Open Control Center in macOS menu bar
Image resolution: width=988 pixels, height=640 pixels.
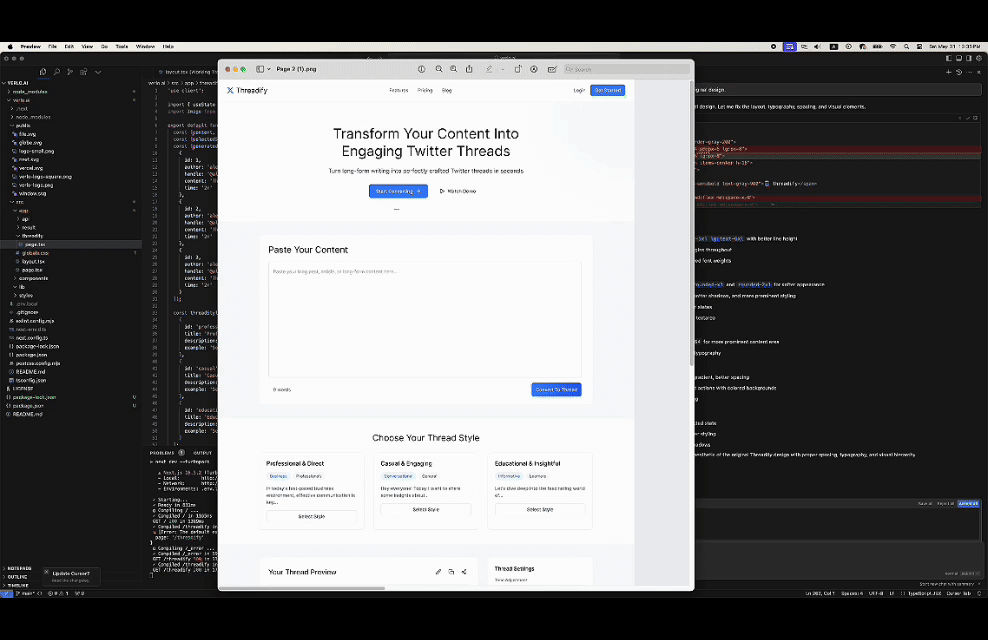[919, 47]
